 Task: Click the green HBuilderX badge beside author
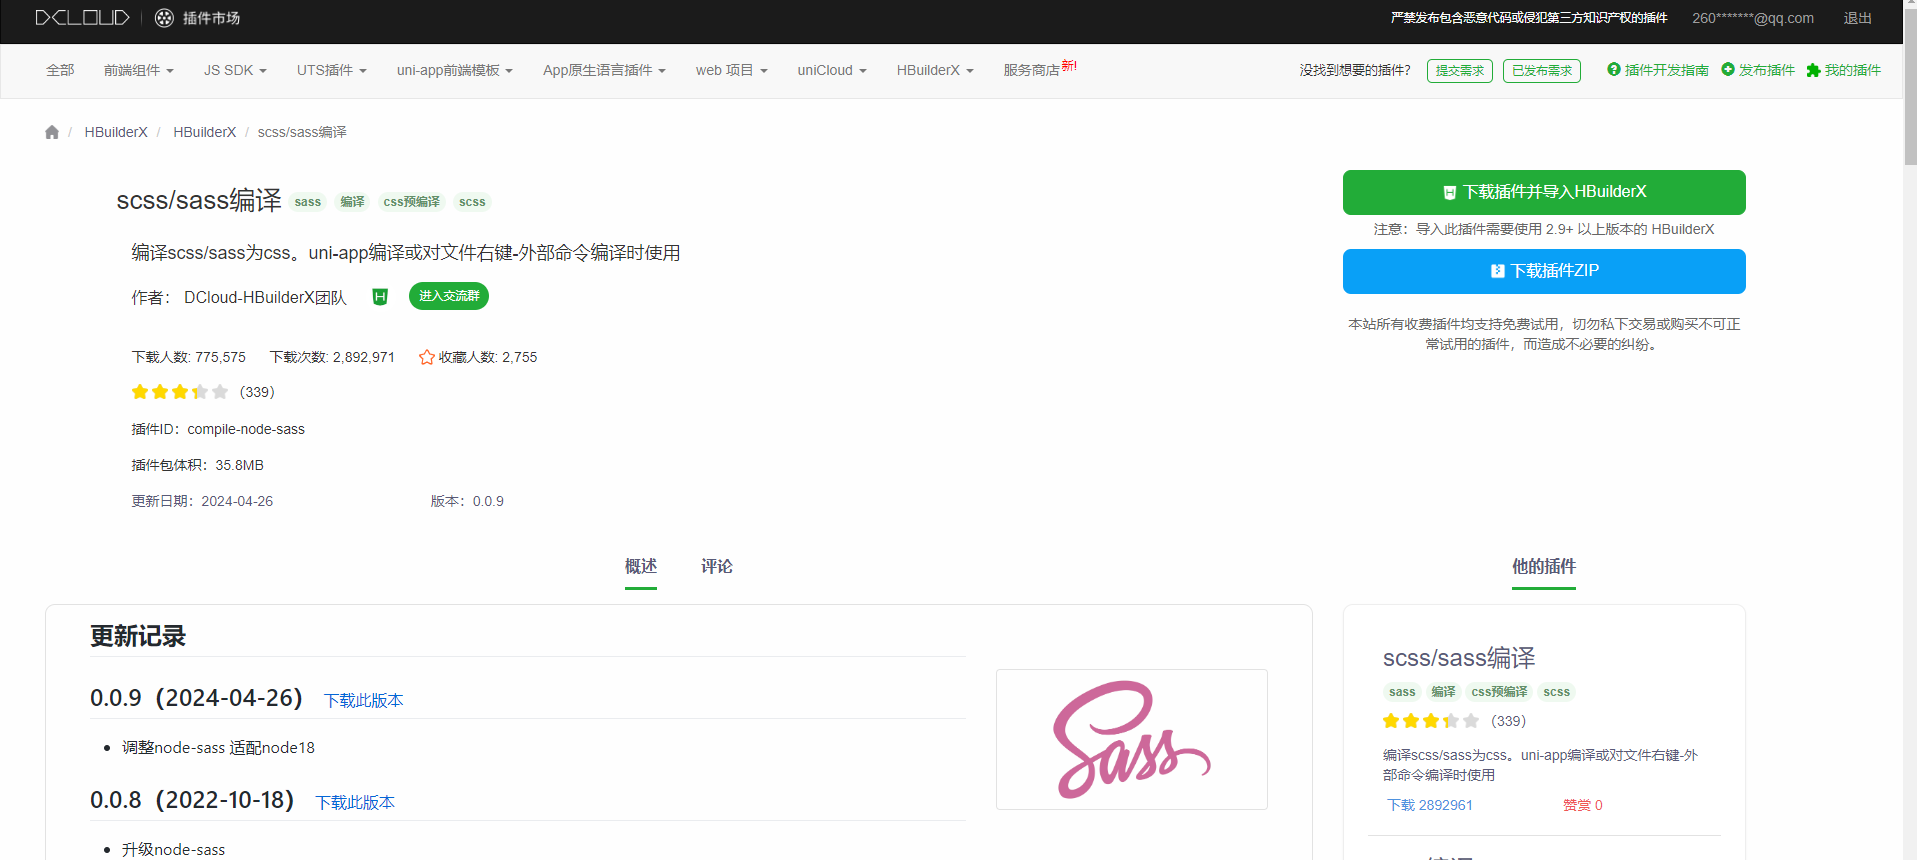(x=380, y=296)
